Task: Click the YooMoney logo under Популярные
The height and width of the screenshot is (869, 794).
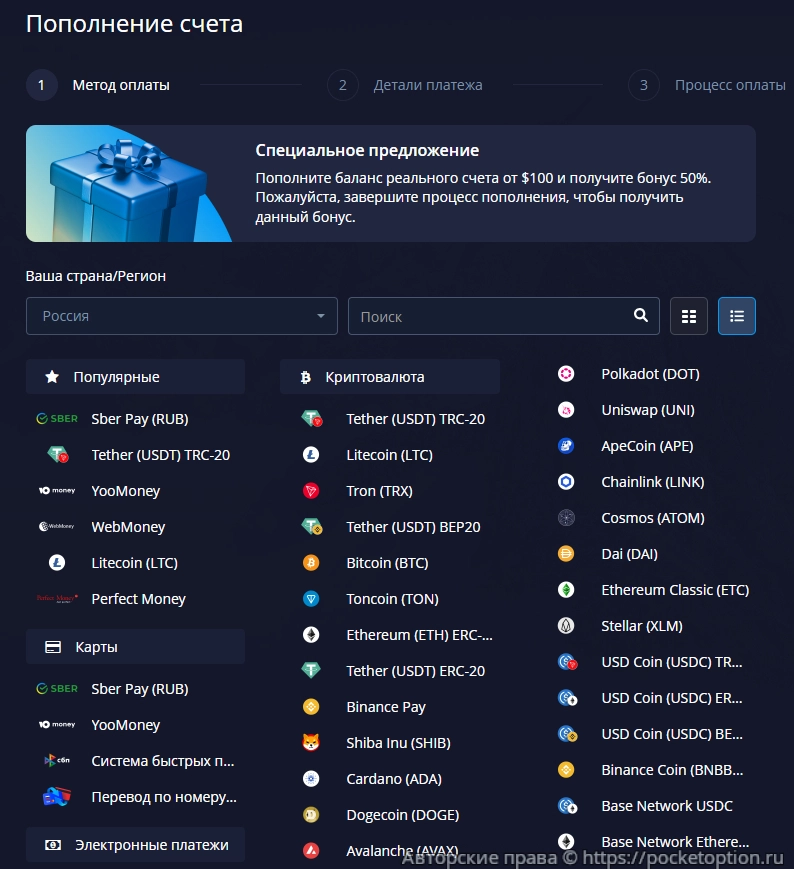Action: click(57, 490)
